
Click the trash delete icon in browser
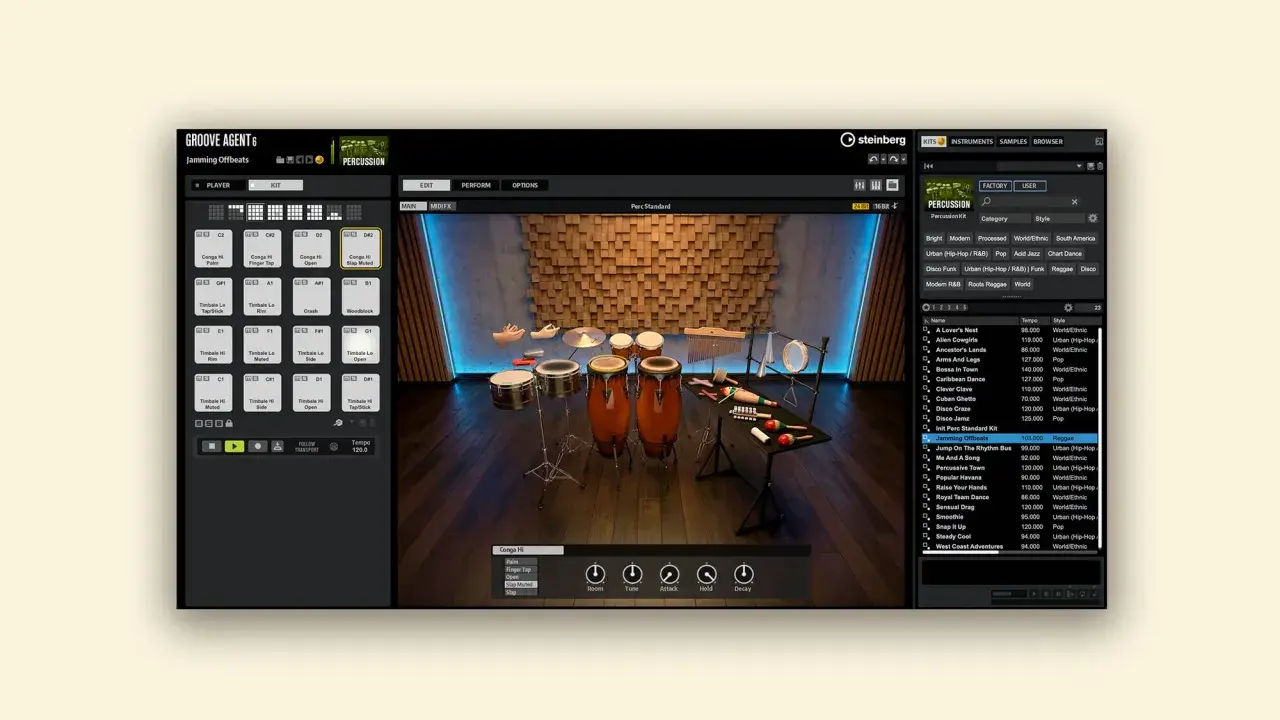pos(1100,166)
